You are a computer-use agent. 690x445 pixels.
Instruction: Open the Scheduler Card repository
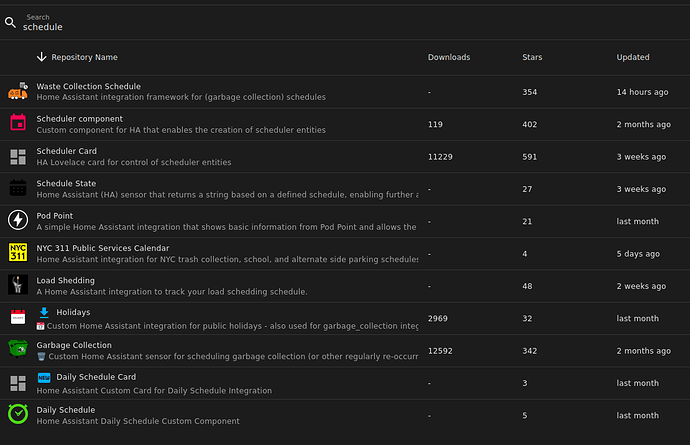(x=67, y=151)
